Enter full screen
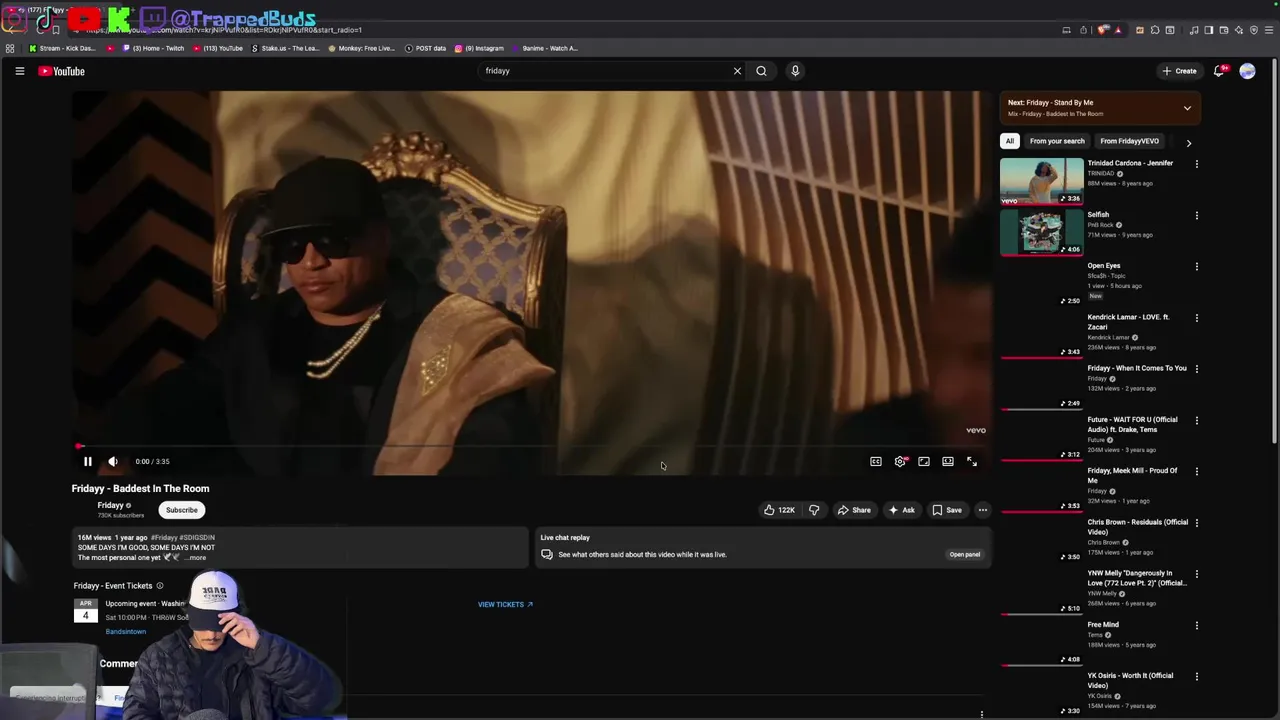This screenshot has width=1280, height=720. (x=972, y=461)
